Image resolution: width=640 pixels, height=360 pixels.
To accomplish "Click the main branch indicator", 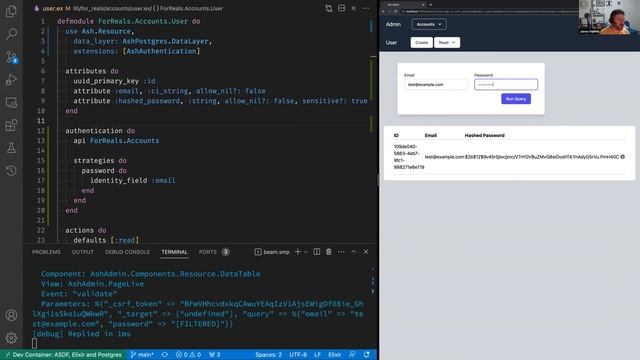I will click(142, 355).
